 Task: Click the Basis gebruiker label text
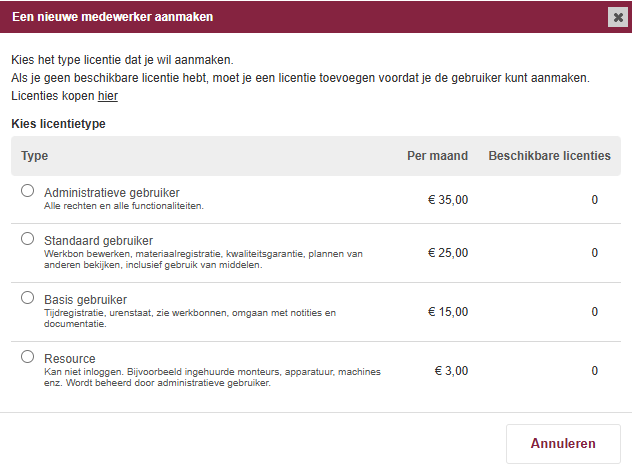click(85, 300)
